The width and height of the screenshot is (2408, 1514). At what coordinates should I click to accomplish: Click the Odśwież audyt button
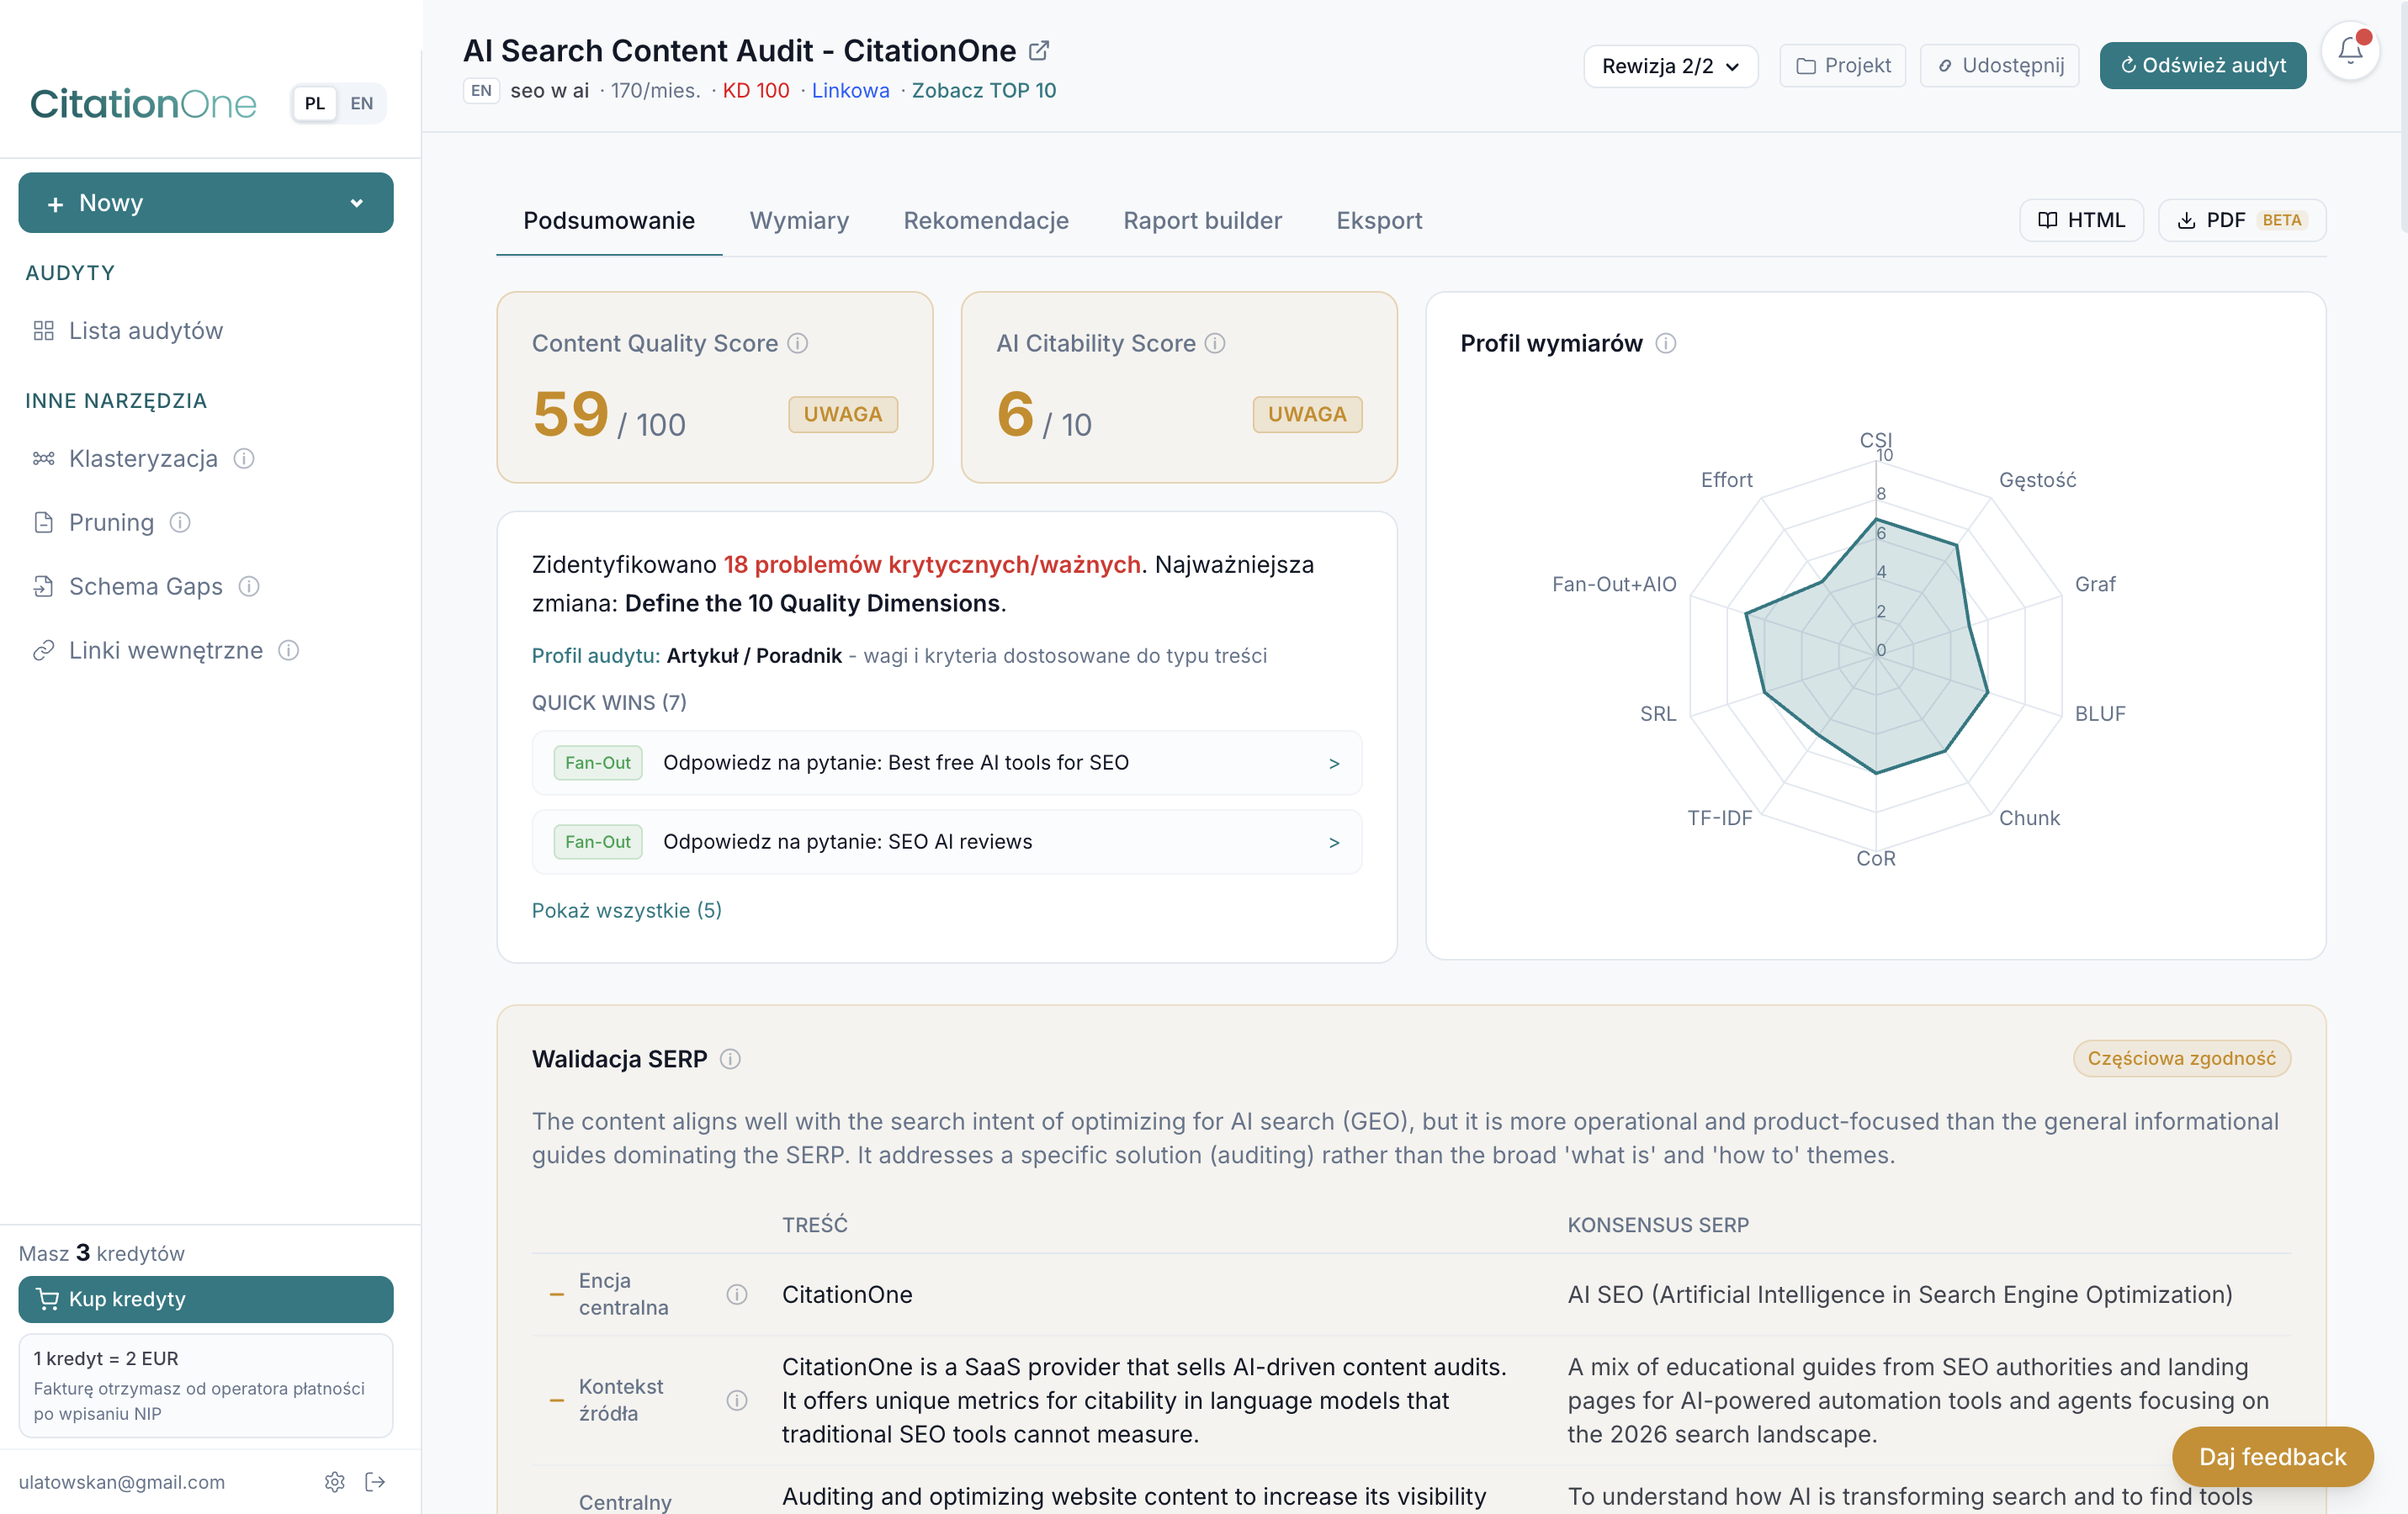point(2203,66)
